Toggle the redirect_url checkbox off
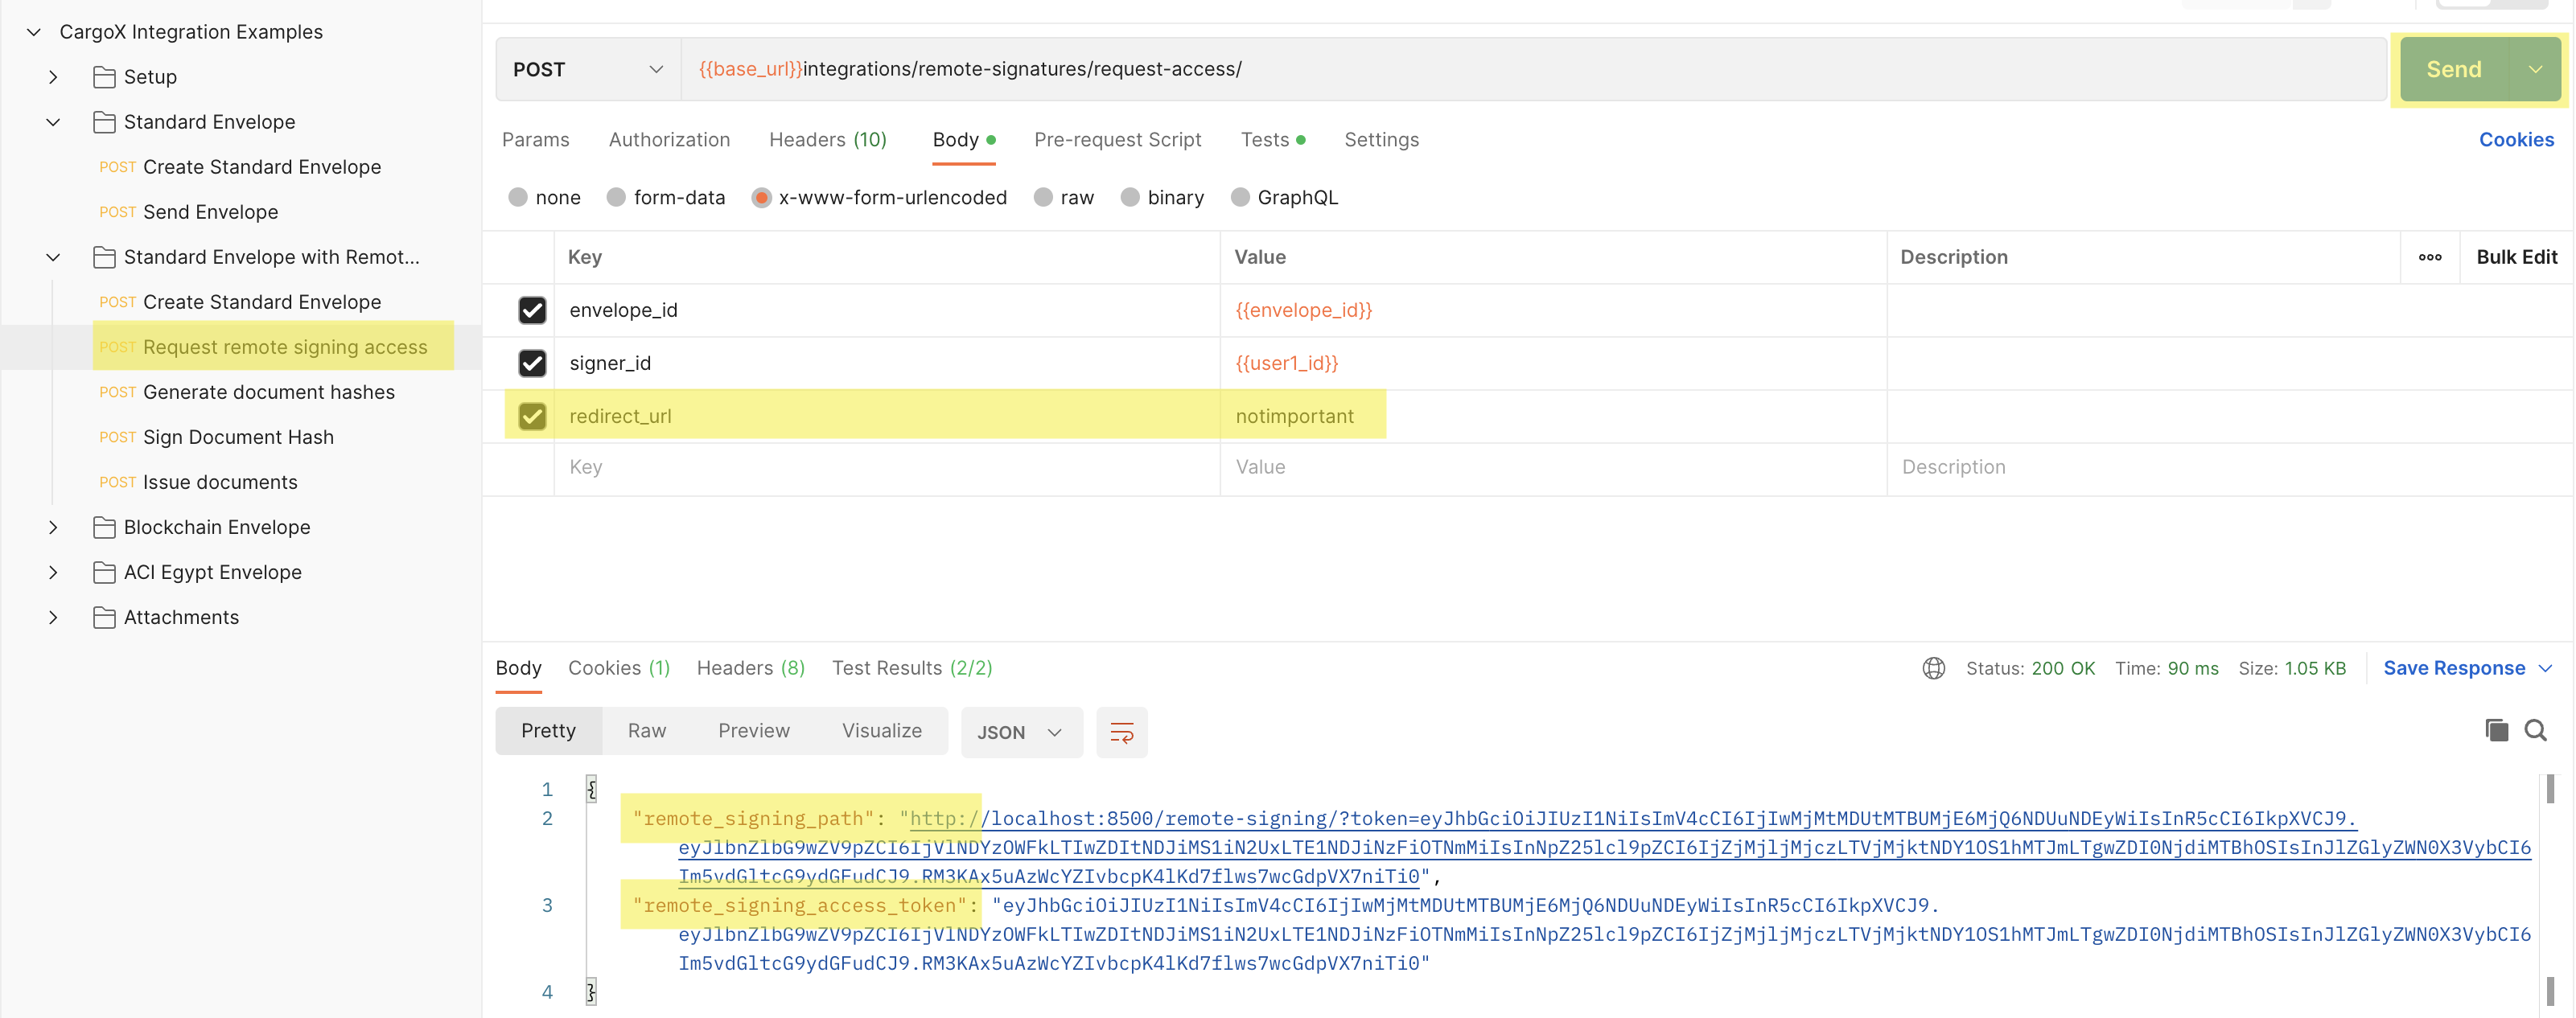 533,414
